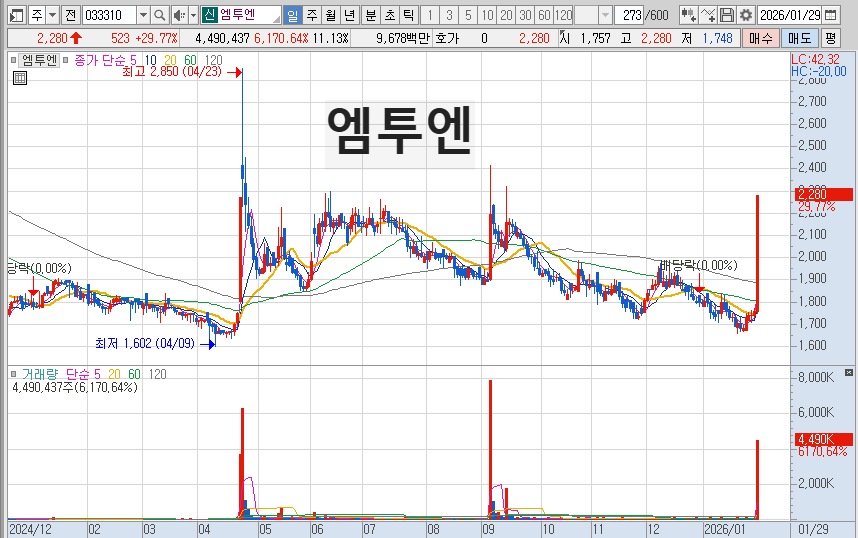Viewport: 858px width, 538px height.
Task: Choose the 3 interval button
Action: (x=449, y=15)
